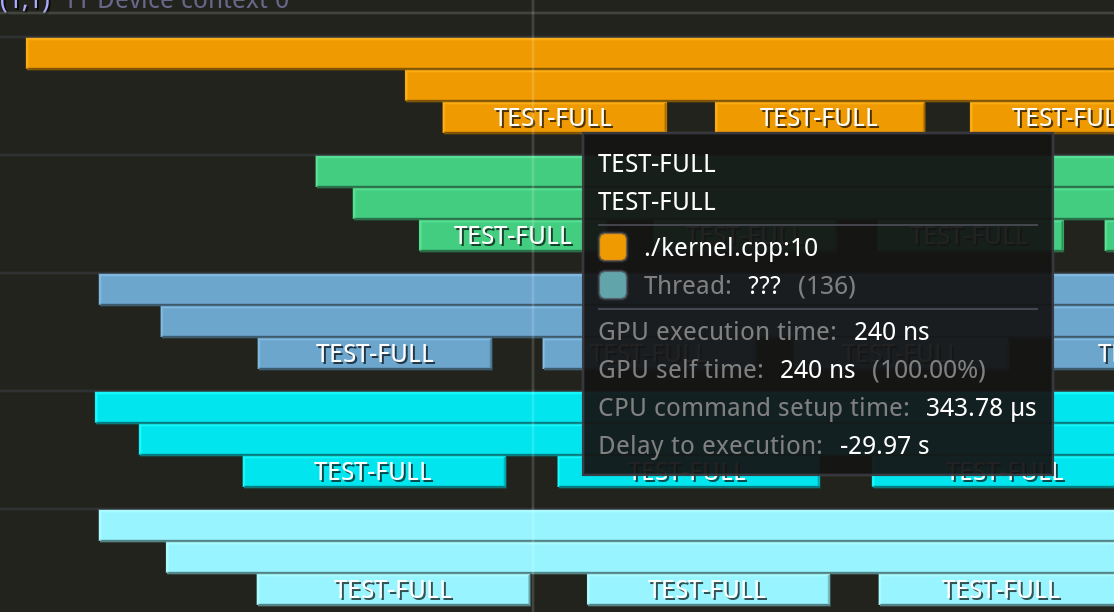
Task: Select the middle pale cyan TEST-FULL zone
Action: (708, 590)
